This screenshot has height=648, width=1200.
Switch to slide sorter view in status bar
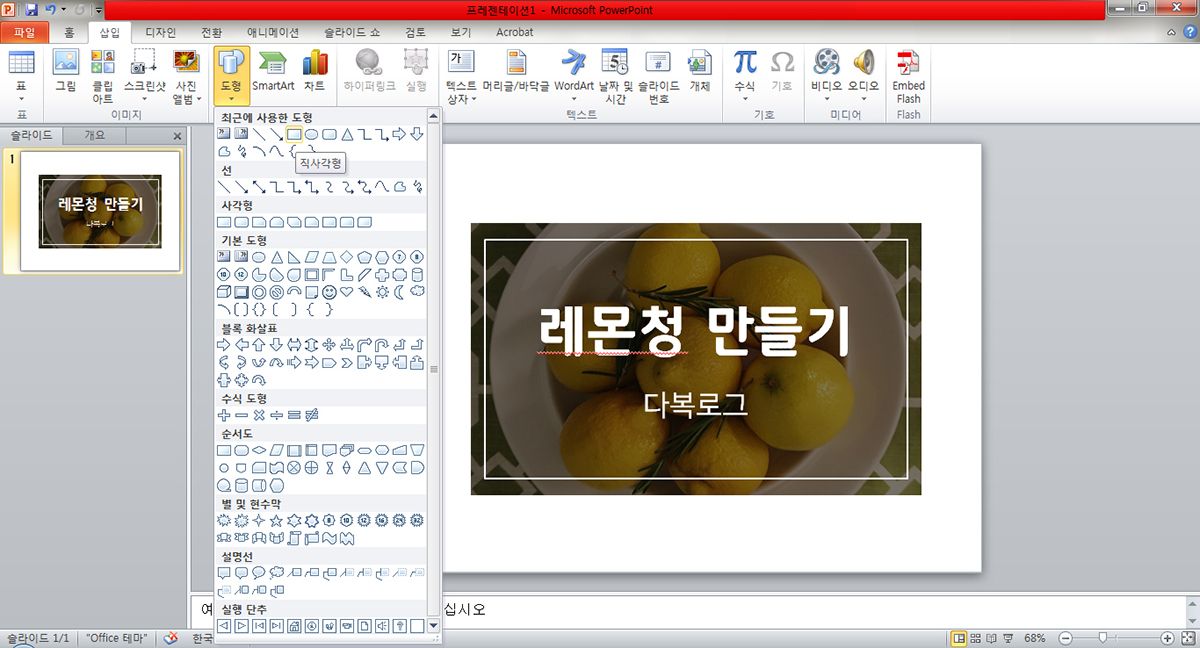point(976,638)
